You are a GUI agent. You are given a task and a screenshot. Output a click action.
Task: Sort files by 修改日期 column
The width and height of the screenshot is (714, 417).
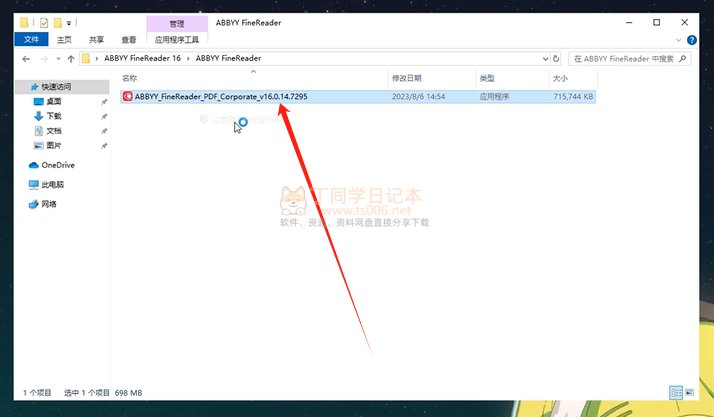pyautogui.click(x=407, y=78)
